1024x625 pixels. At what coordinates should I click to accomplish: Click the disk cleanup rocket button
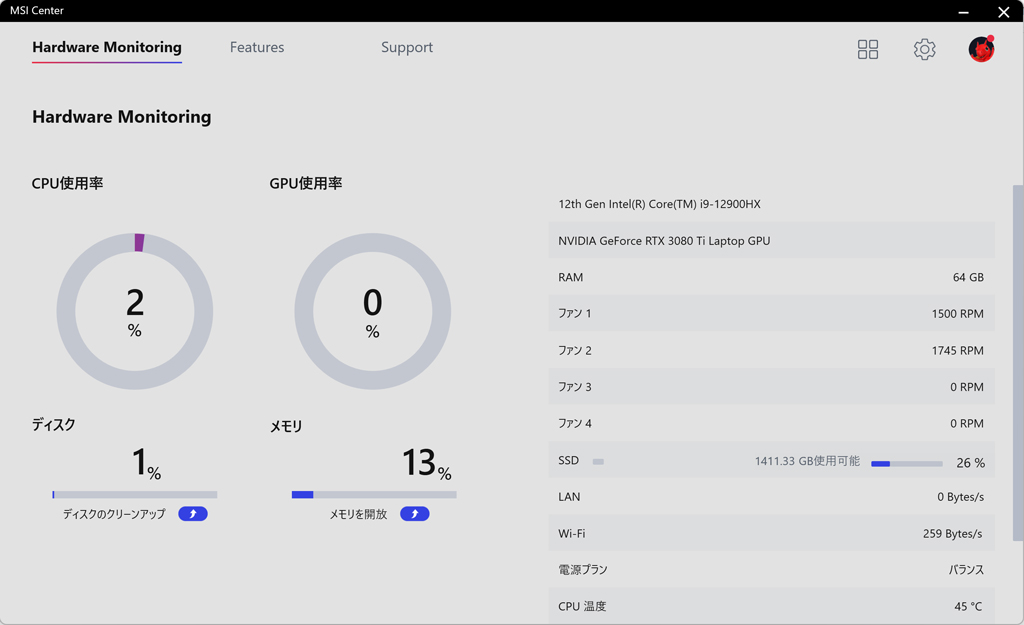pos(193,514)
